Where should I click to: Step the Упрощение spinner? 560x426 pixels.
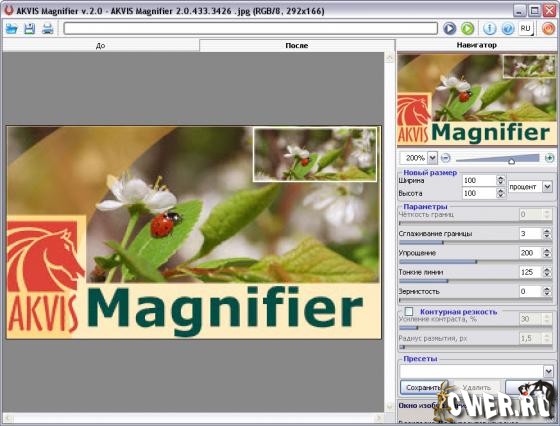(547, 253)
